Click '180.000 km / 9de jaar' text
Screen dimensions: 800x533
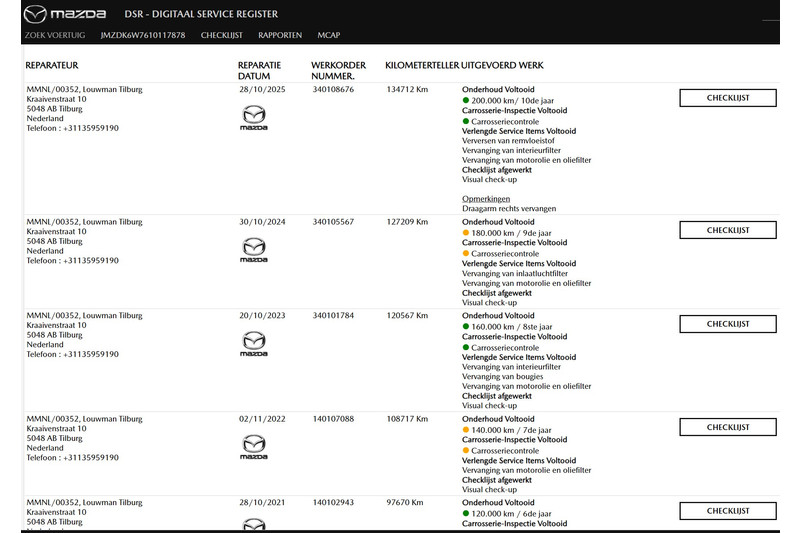point(511,233)
